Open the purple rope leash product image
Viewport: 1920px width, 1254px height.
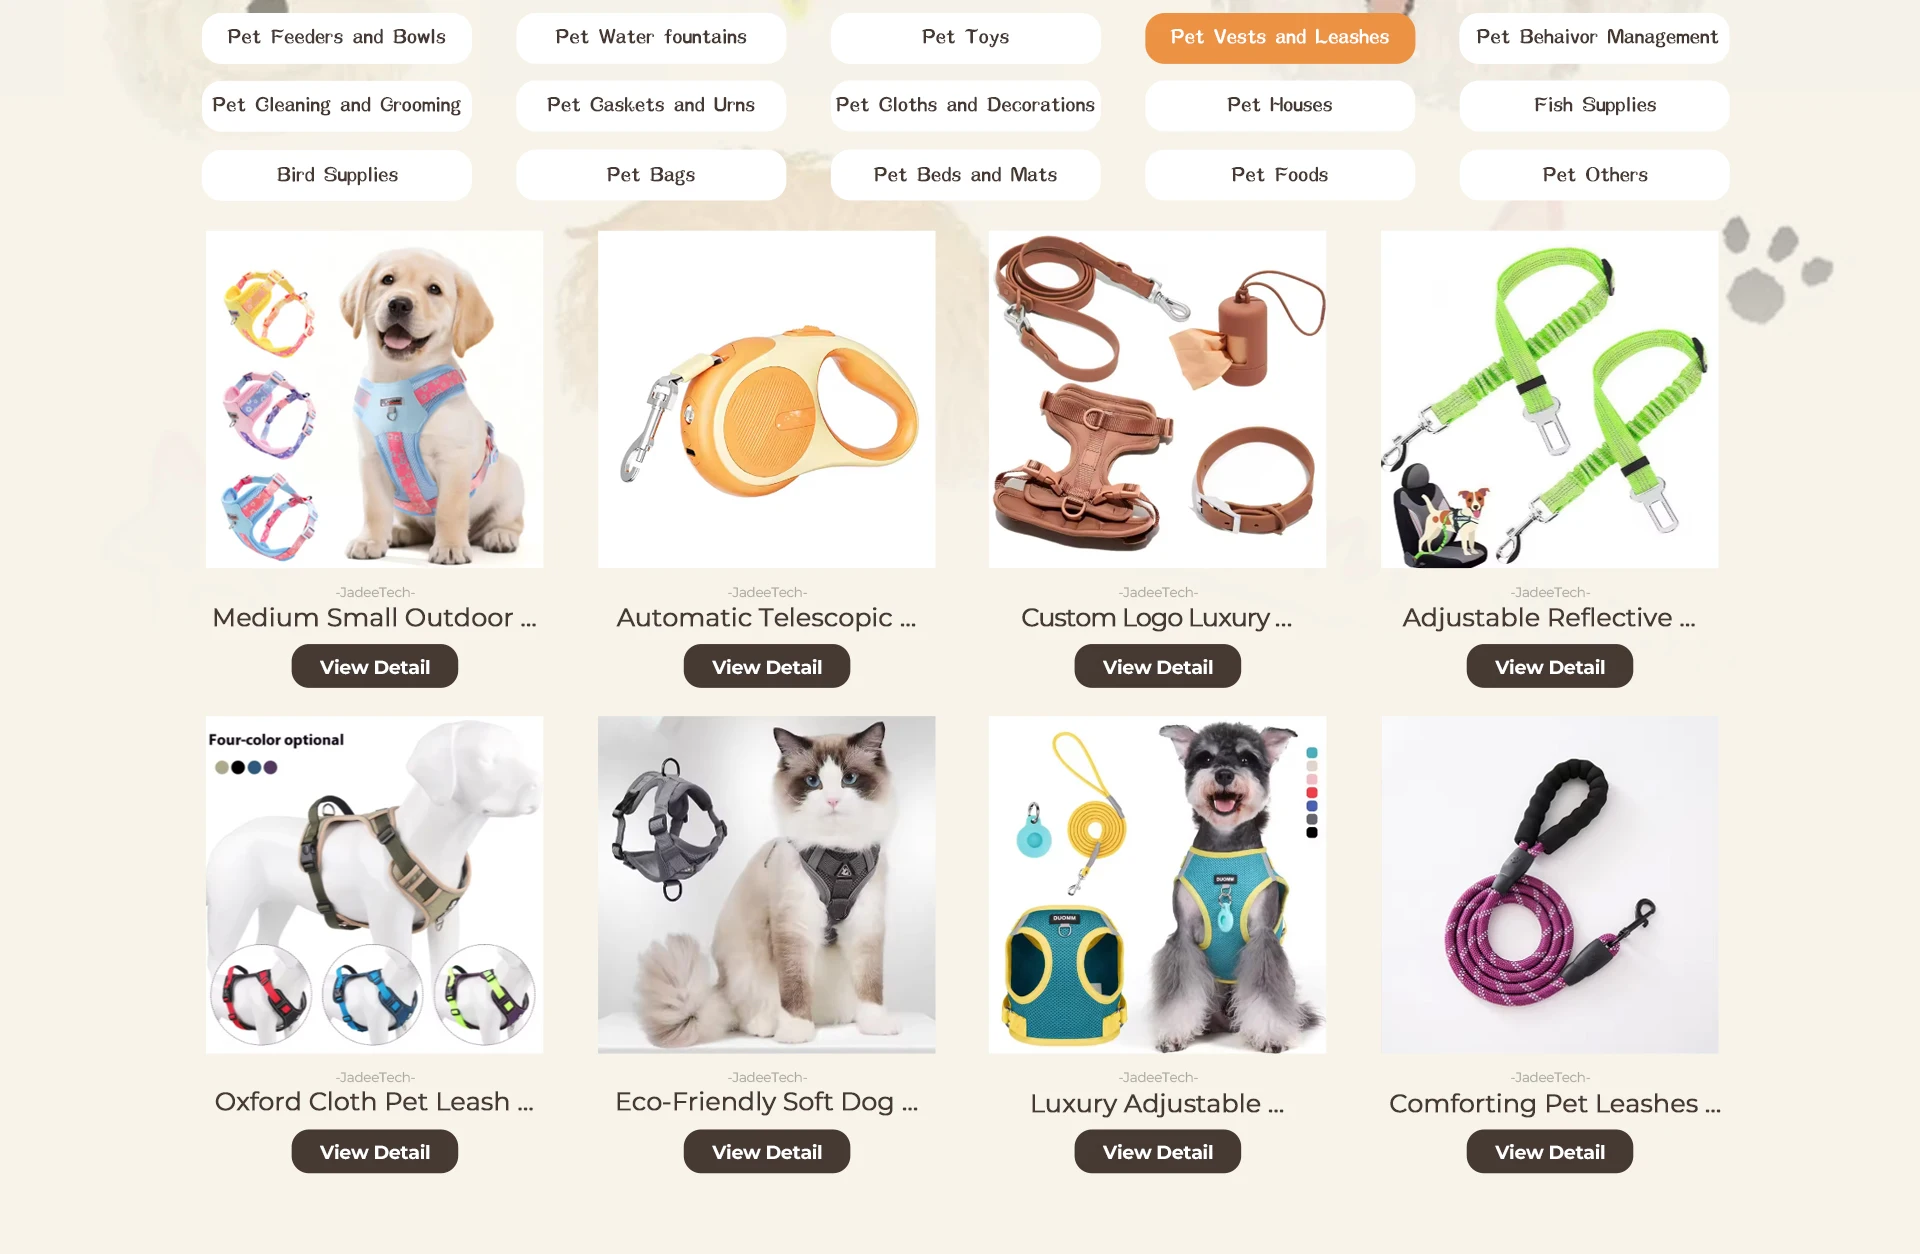(x=1550, y=884)
